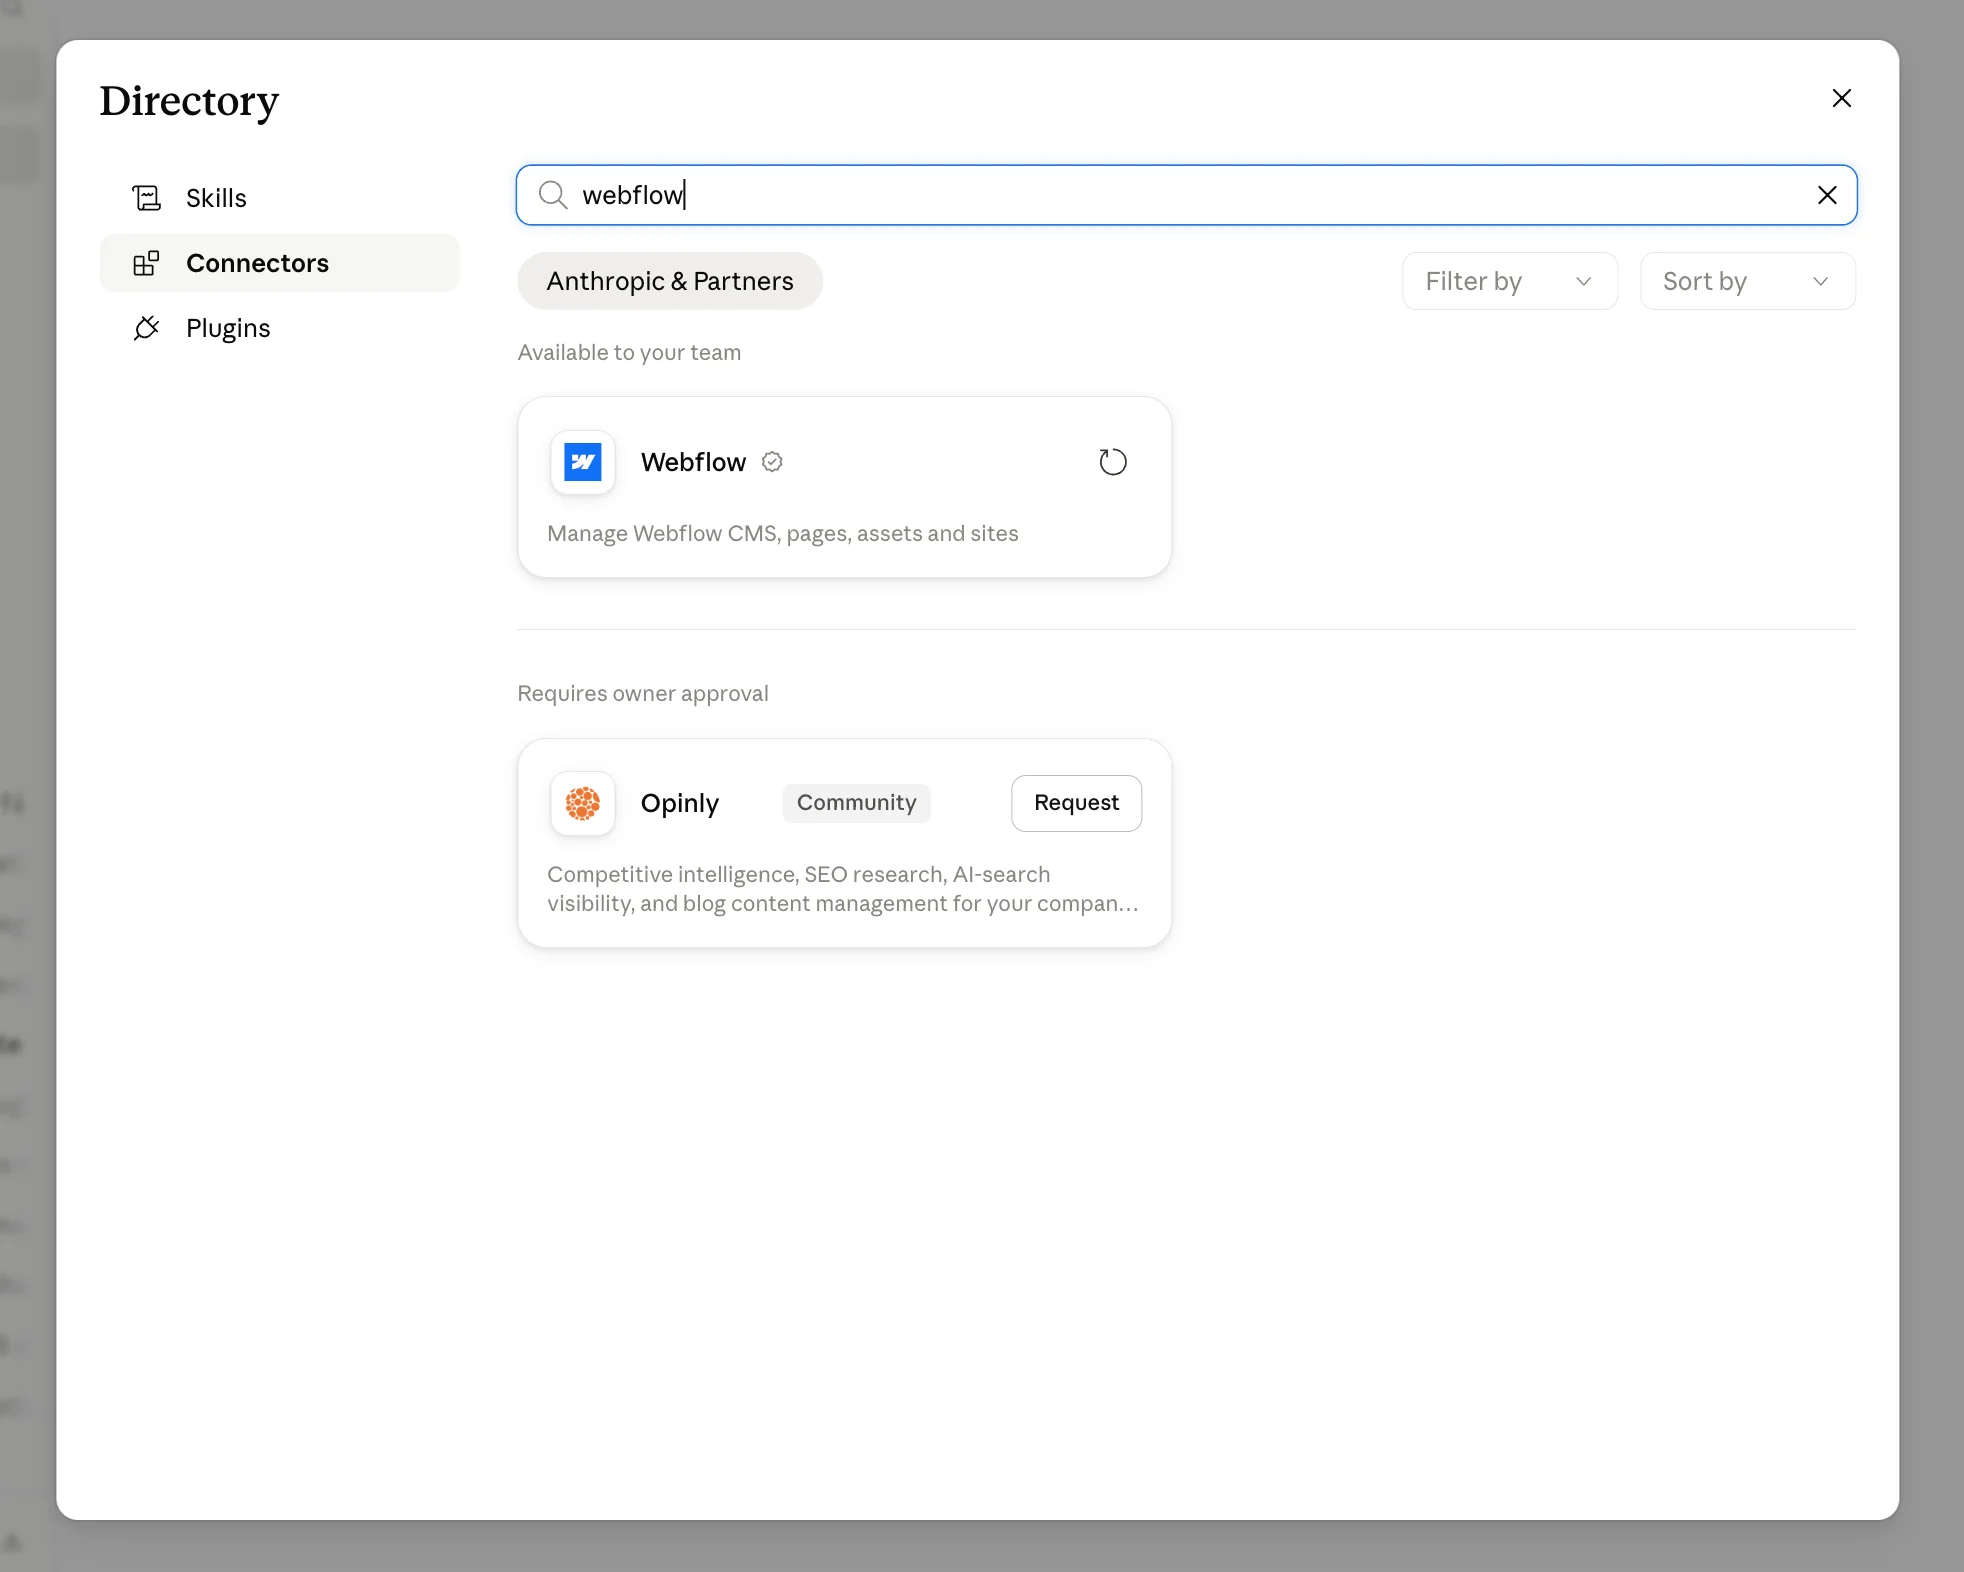The height and width of the screenshot is (1572, 1964).
Task: Close the Directory dialog
Action: [x=1841, y=98]
